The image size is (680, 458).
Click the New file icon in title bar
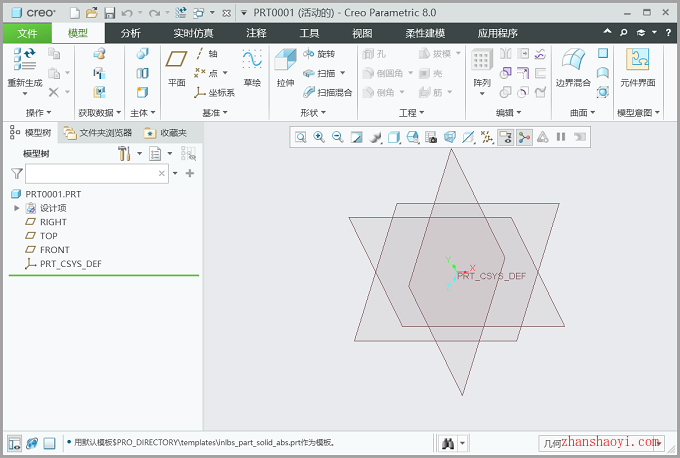tap(75, 13)
